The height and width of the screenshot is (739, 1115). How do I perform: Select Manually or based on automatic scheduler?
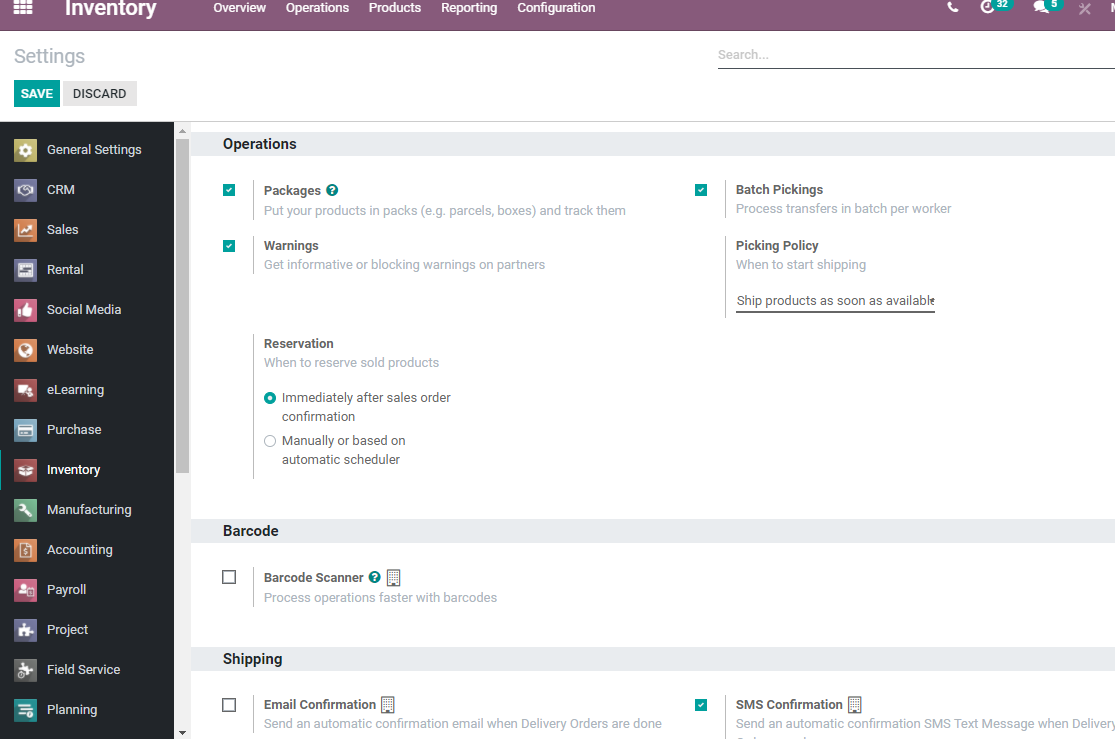click(270, 440)
